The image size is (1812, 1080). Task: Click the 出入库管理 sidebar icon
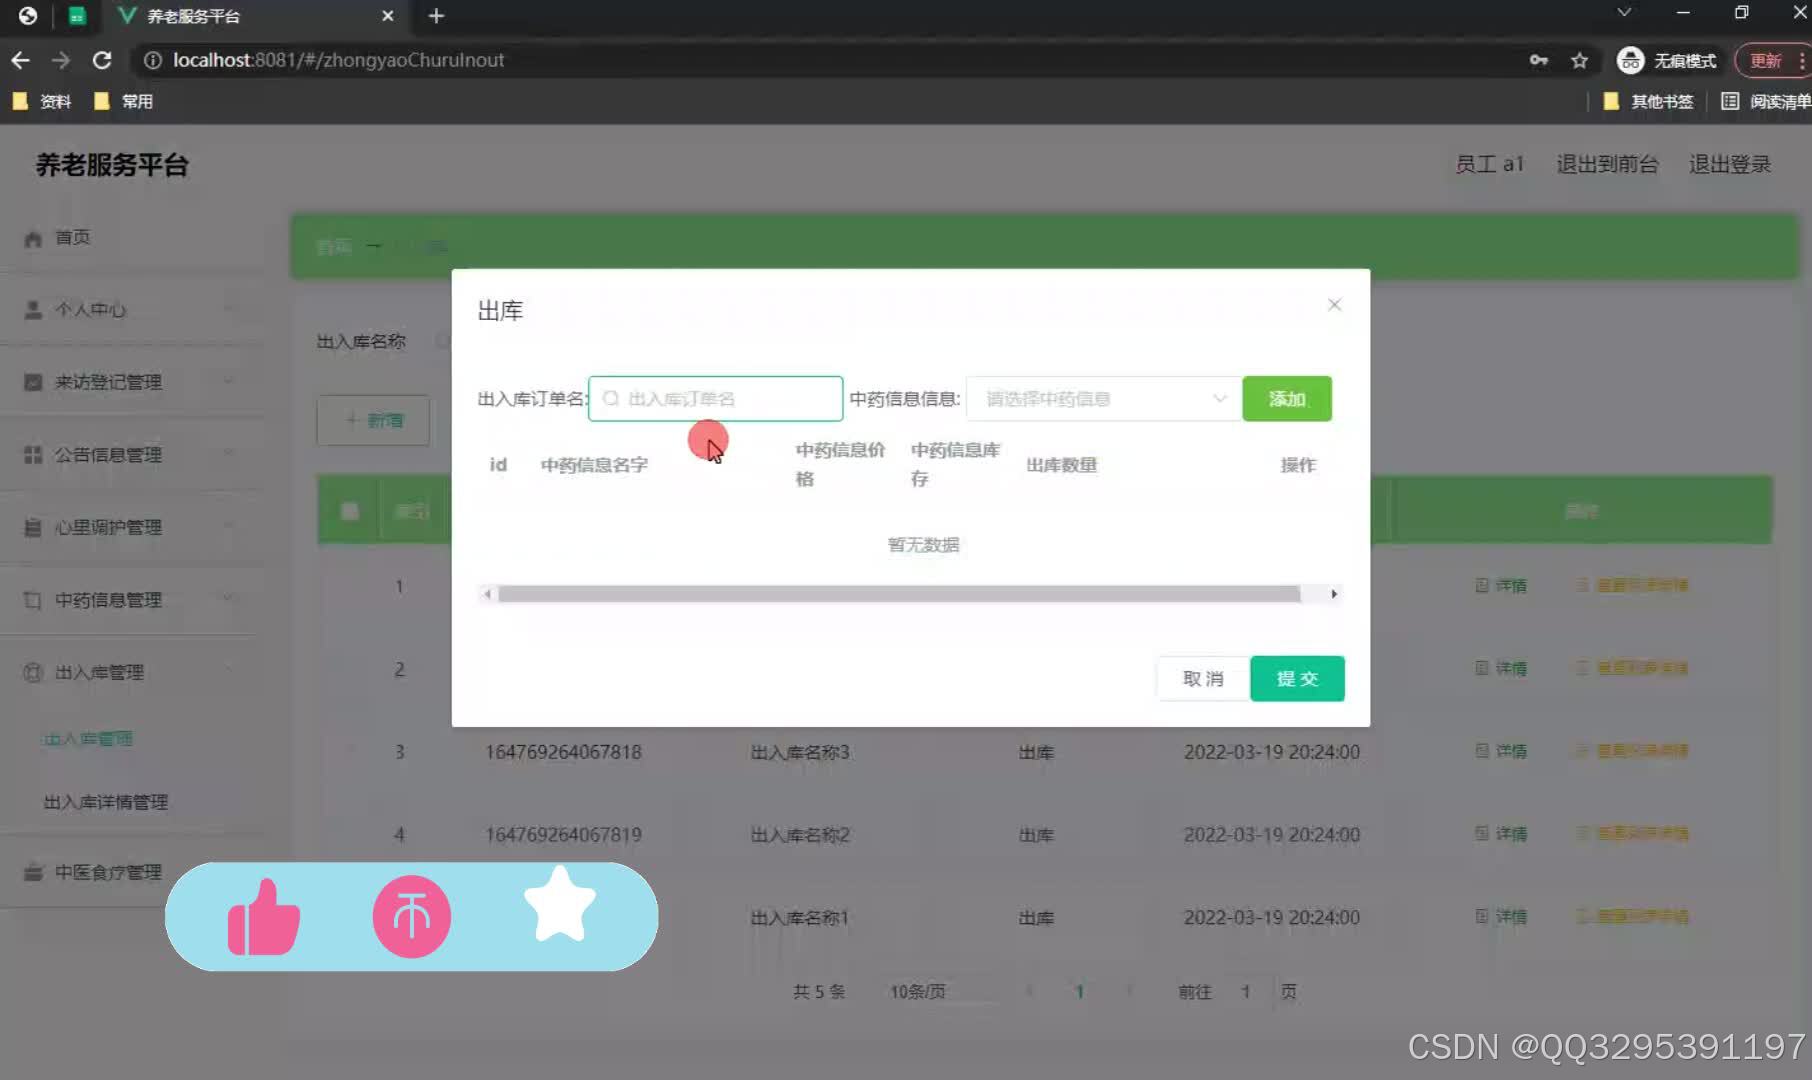pos(33,672)
